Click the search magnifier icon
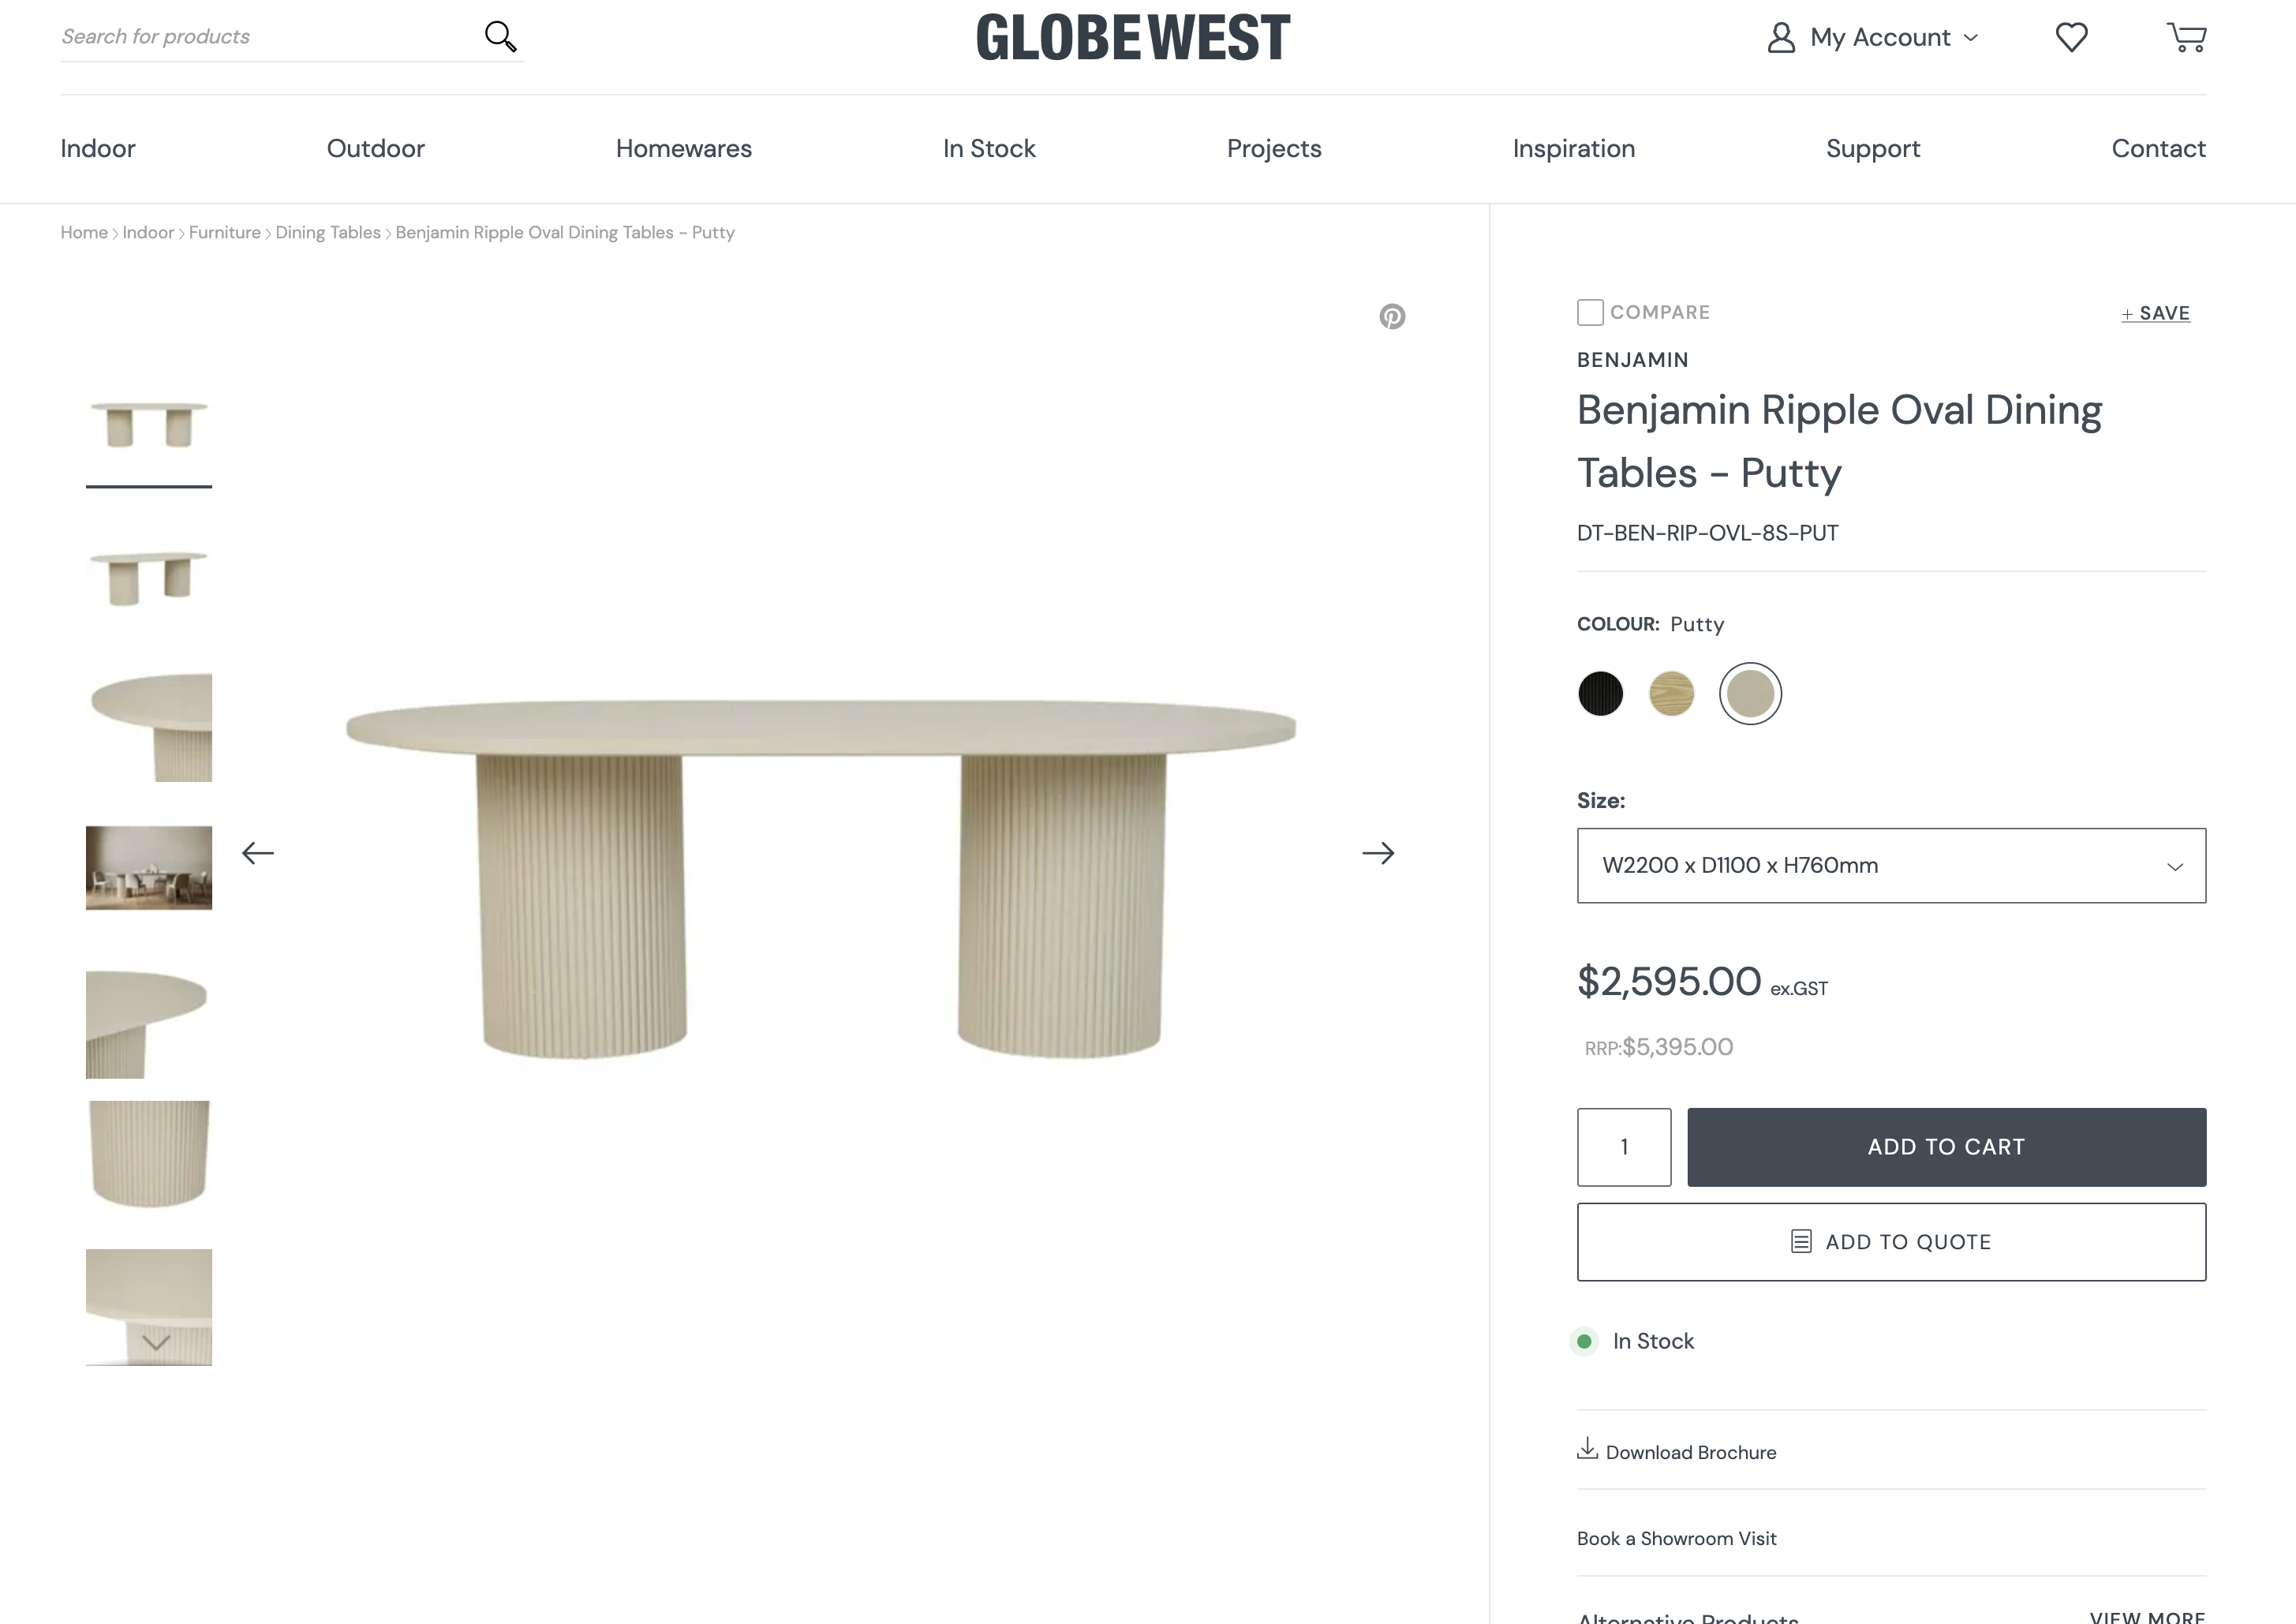This screenshot has height=1624, width=2296. (x=500, y=37)
